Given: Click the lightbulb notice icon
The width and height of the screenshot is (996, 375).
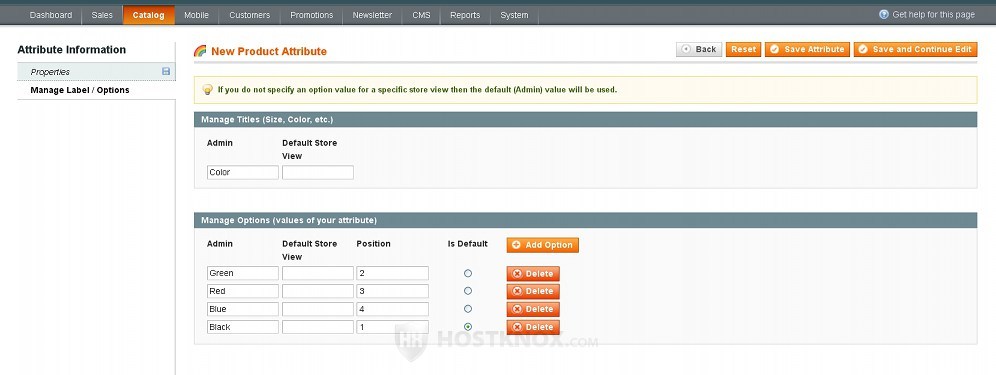Looking at the screenshot, I should 208,90.
